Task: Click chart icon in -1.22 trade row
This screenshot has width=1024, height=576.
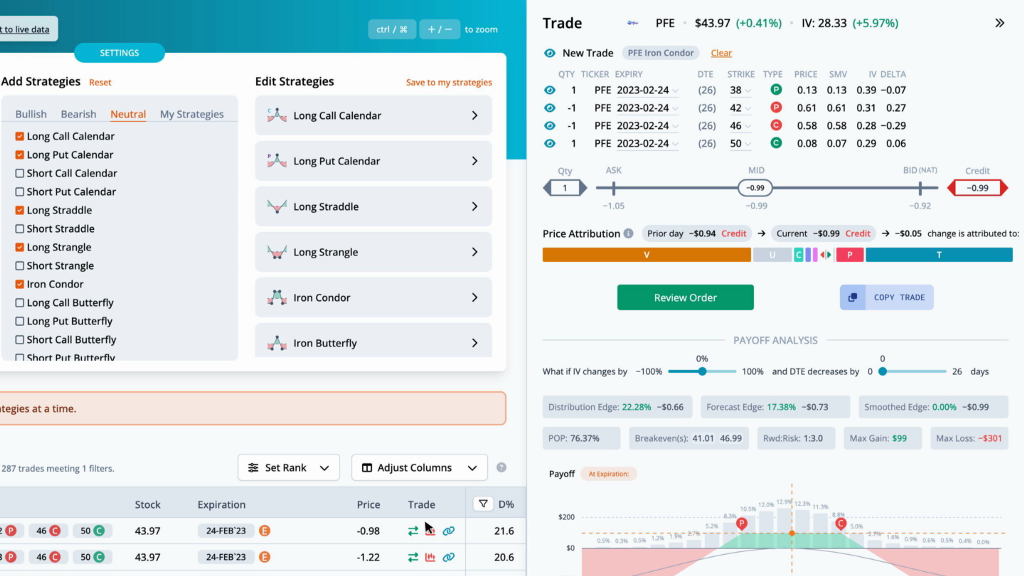Action: coord(430,557)
